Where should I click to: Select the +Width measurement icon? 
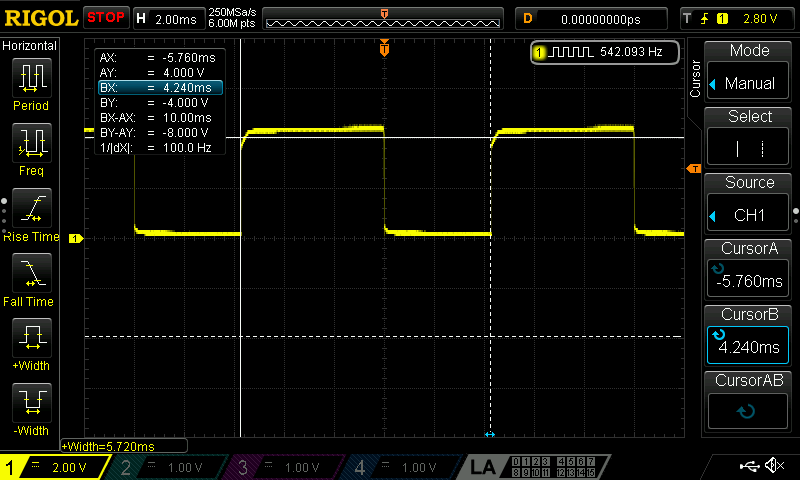31,342
